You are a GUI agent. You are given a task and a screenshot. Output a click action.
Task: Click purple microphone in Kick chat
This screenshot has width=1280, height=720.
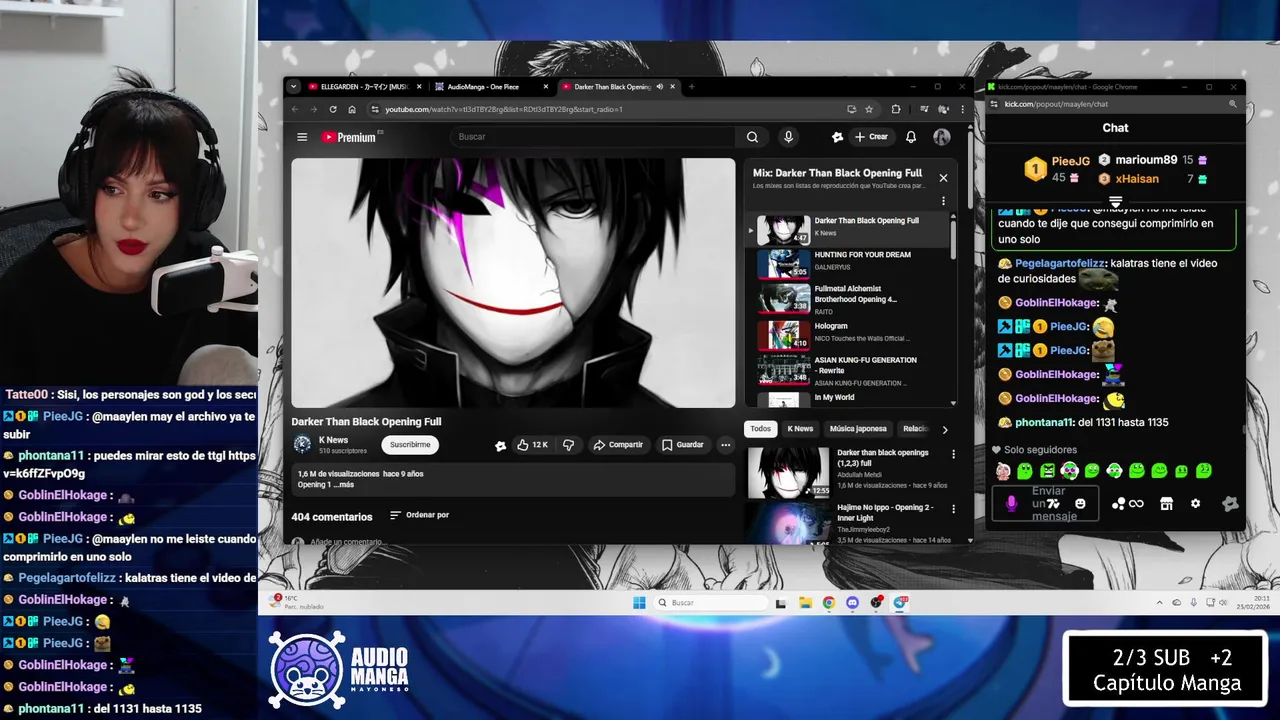1011,504
